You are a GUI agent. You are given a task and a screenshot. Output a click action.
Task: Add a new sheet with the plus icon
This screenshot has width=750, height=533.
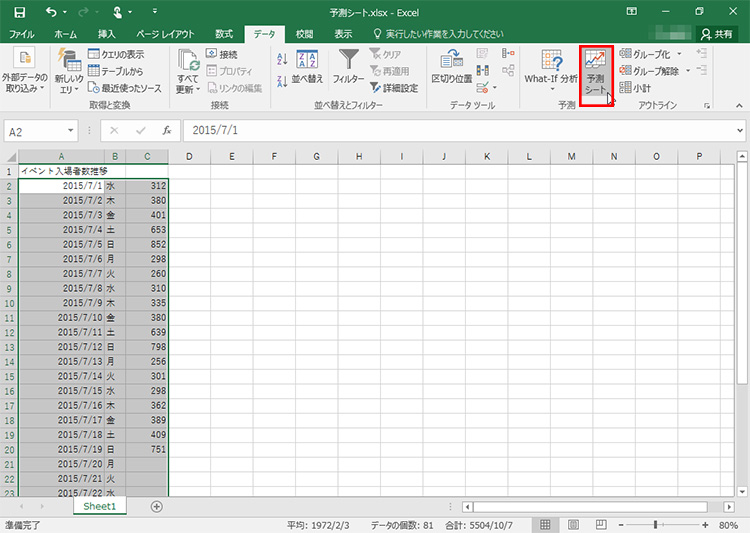coord(156,507)
